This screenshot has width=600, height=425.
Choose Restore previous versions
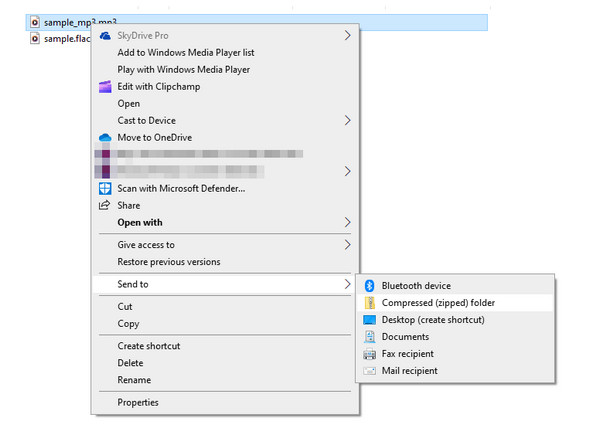click(x=225, y=262)
